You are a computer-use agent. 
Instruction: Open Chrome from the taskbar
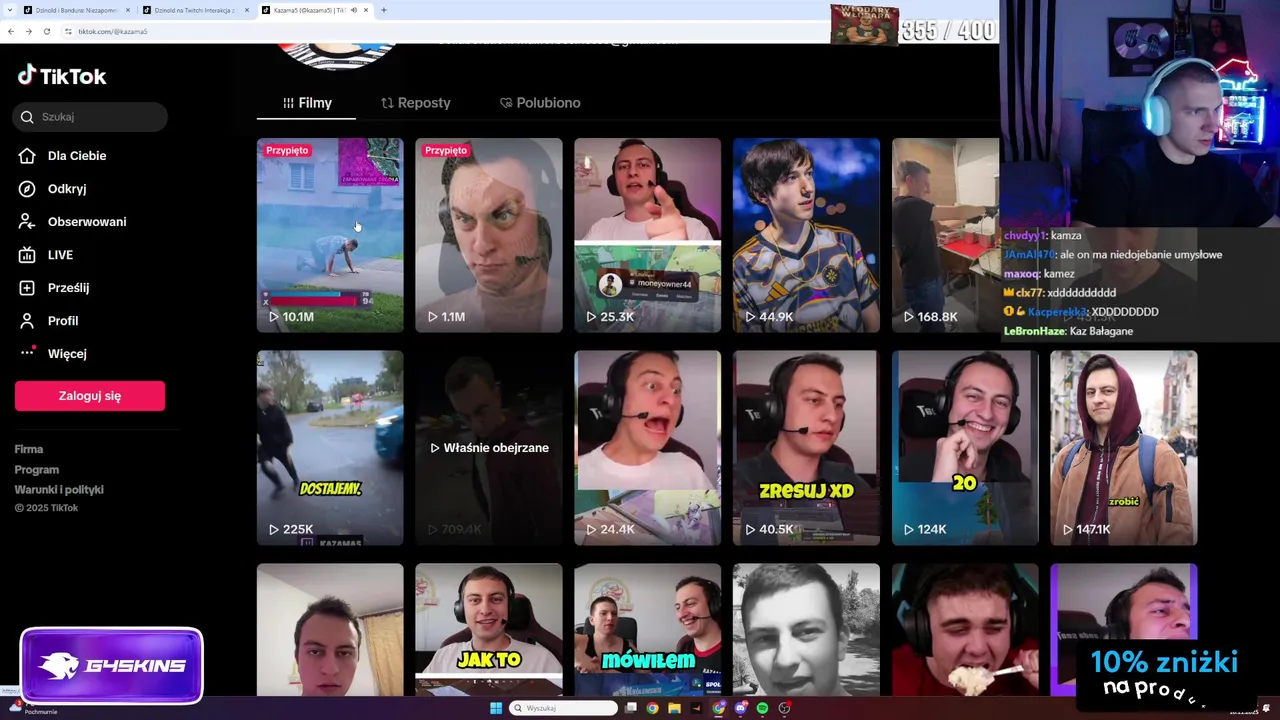click(652, 708)
